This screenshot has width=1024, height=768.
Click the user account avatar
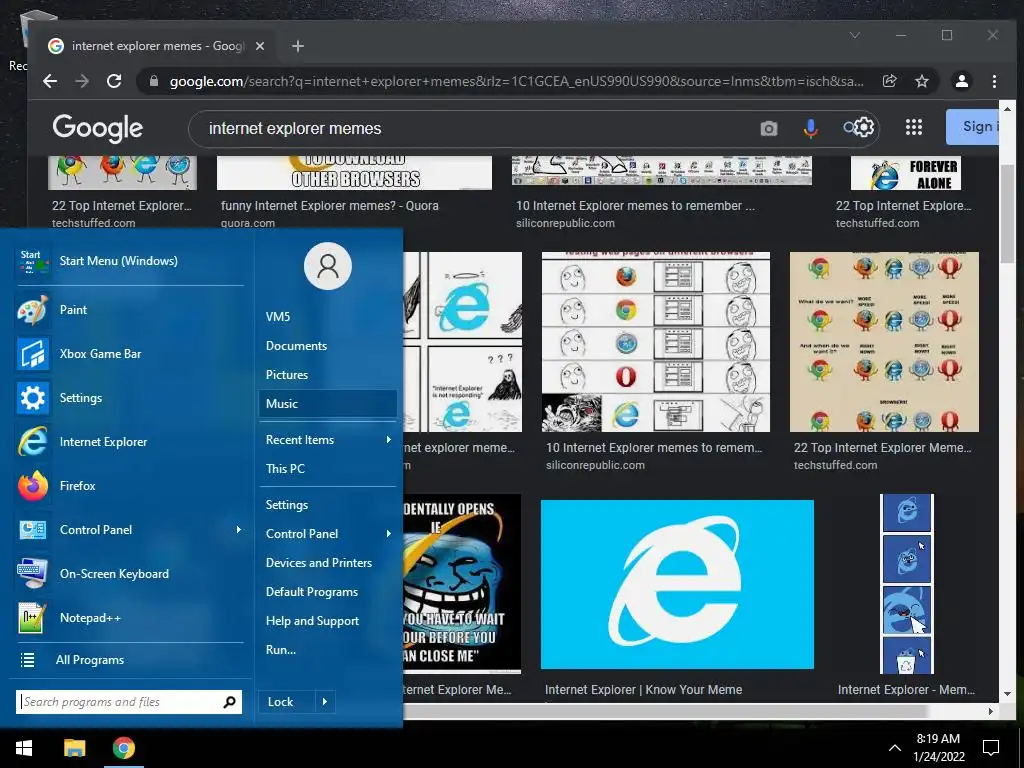point(328,266)
